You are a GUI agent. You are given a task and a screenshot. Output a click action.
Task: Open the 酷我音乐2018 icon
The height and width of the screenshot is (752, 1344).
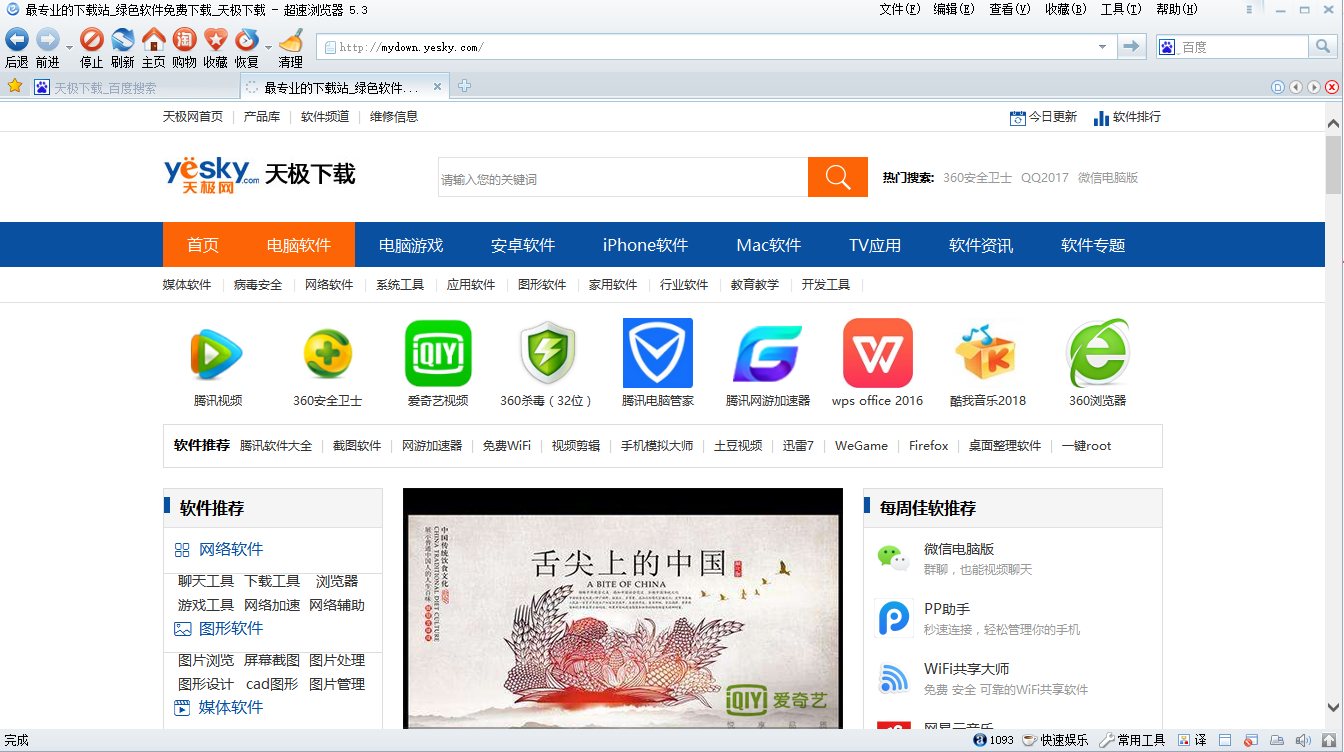click(987, 353)
